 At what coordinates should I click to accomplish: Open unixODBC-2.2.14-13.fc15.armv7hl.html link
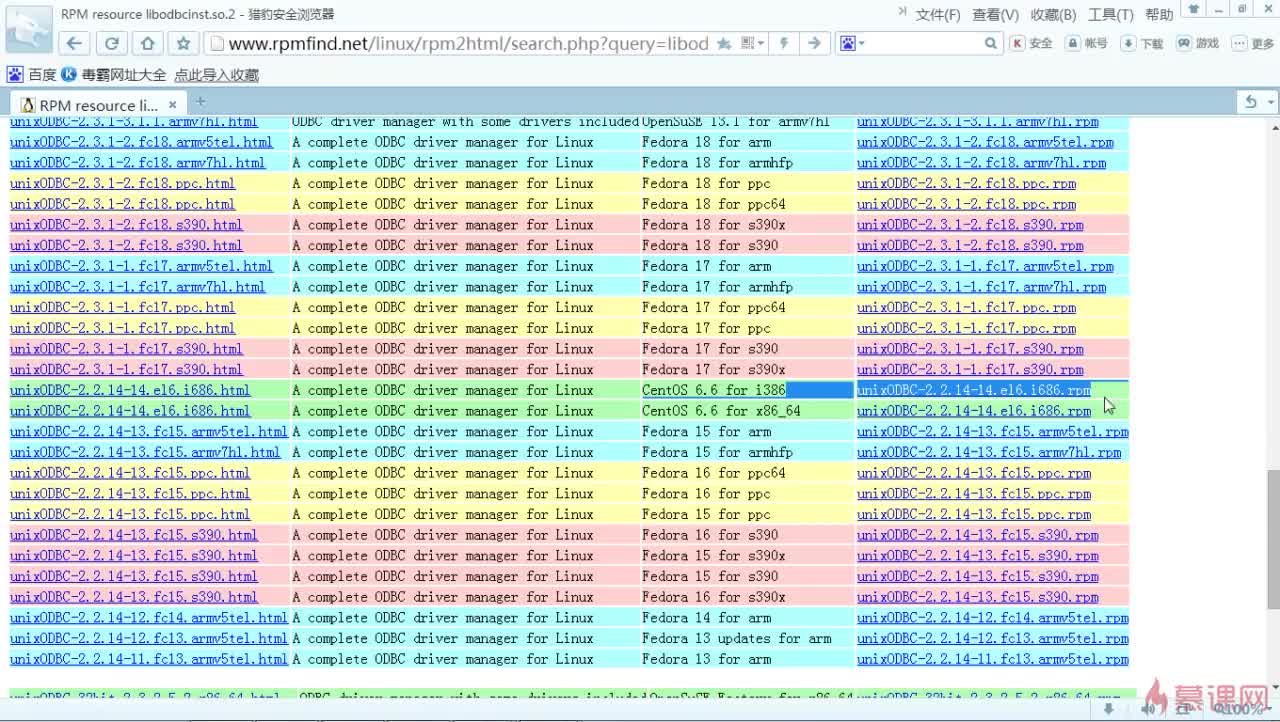[145, 452]
